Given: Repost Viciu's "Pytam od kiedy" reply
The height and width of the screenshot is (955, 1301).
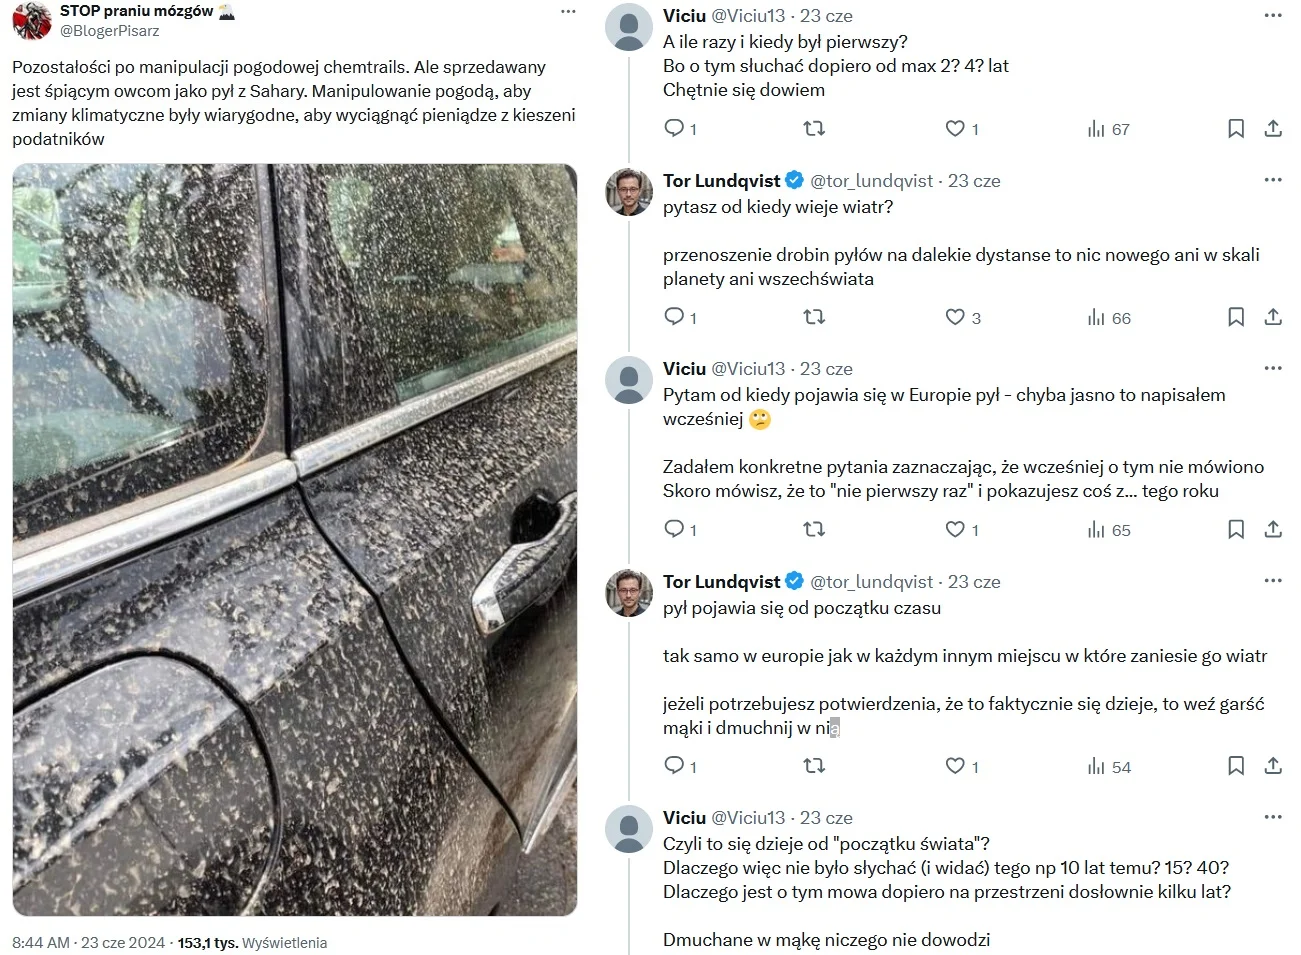Looking at the screenshot, I should pos(814,530).
